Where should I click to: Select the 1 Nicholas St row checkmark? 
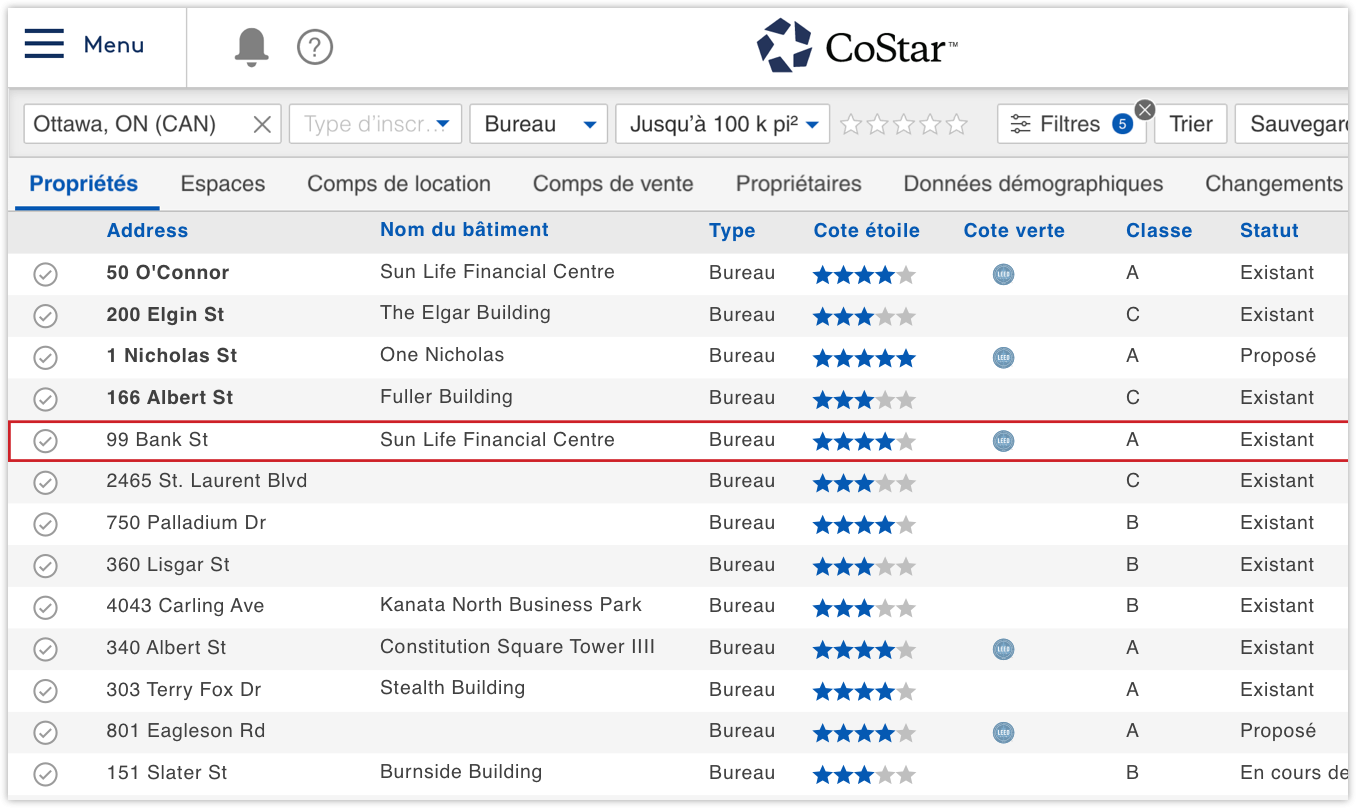(45, 357)
